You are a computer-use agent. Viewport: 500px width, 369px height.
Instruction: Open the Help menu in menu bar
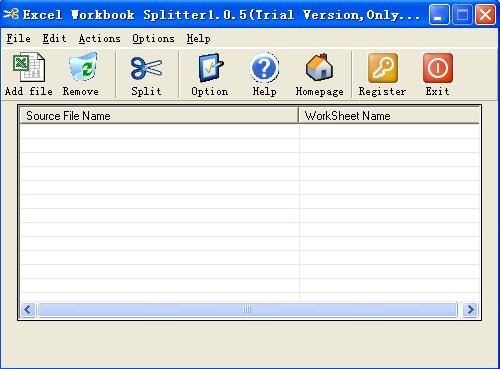point(198,38)
